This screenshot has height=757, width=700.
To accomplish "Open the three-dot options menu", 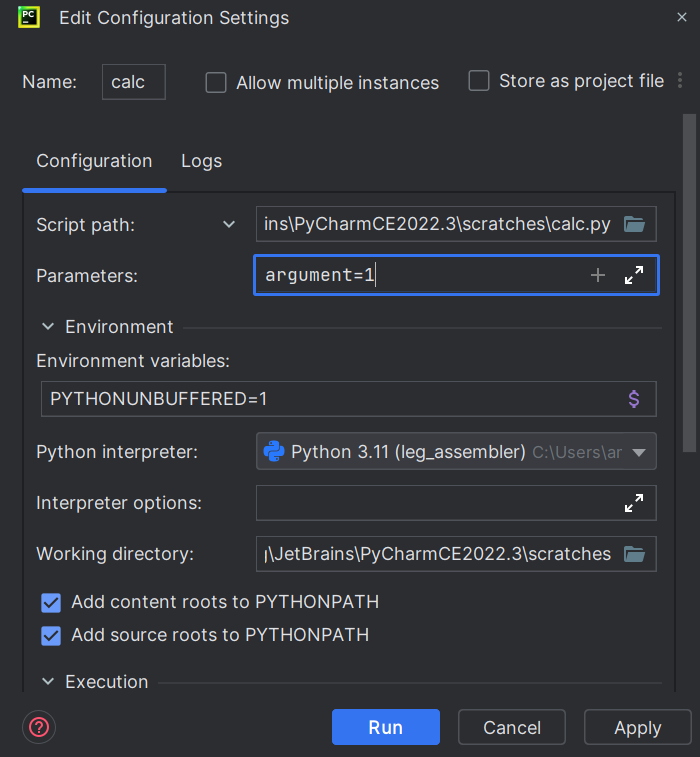I will click(681, 81).
